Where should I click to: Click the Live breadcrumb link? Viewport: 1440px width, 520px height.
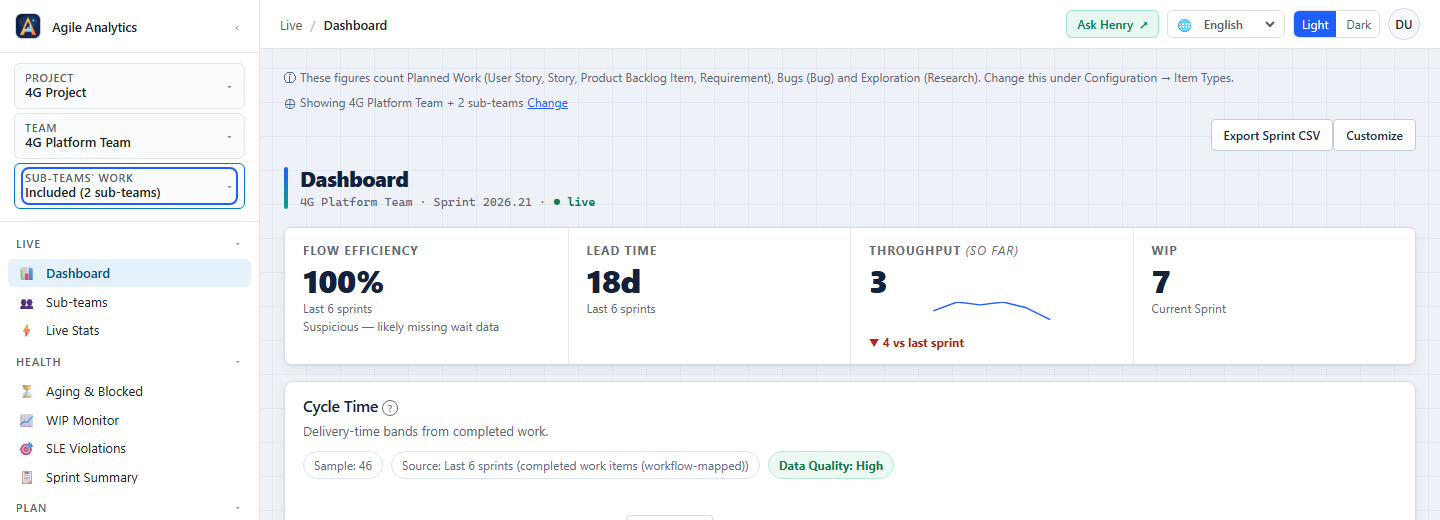click(x=291, y=25)
